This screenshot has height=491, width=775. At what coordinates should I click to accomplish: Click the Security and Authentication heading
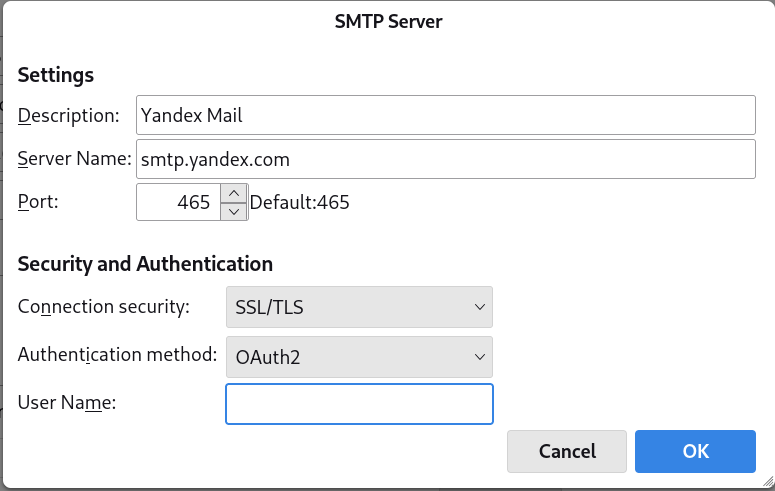[x=145, y=264]
